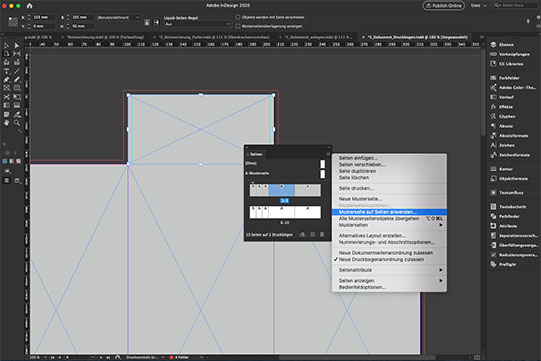Expand the Seiten anzeigen submenu

[389, 281]
